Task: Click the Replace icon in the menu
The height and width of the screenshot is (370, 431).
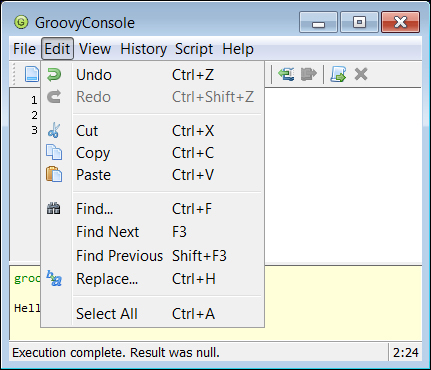Action: tap(54, 278)
